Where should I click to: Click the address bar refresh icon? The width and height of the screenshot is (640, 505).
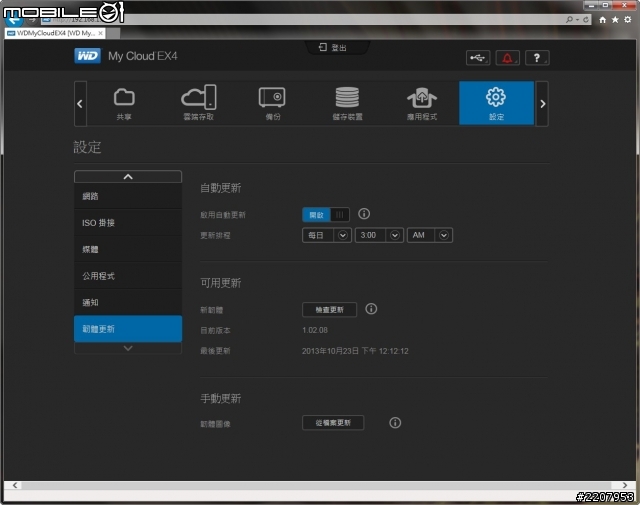[586, 20]
